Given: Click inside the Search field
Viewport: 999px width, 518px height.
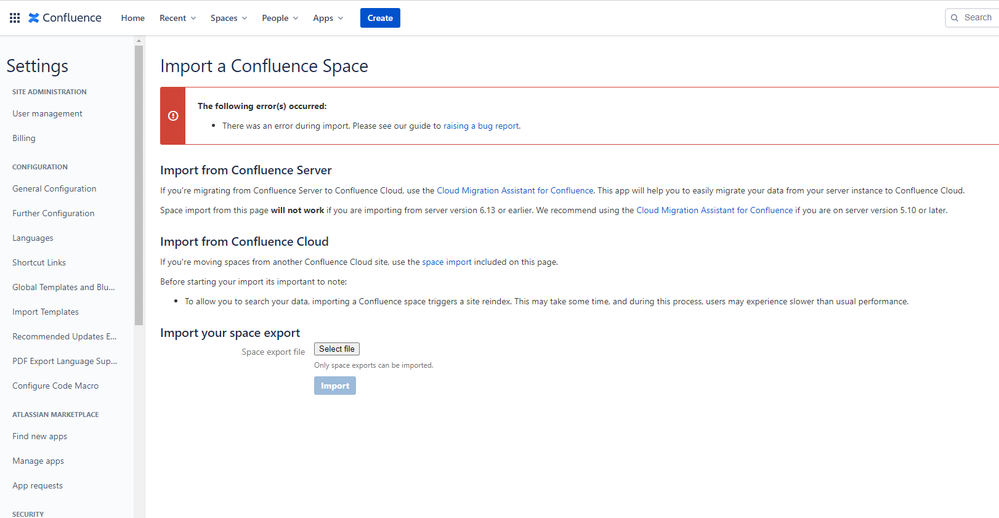Looking at the screenshot, I should point(972,18).
